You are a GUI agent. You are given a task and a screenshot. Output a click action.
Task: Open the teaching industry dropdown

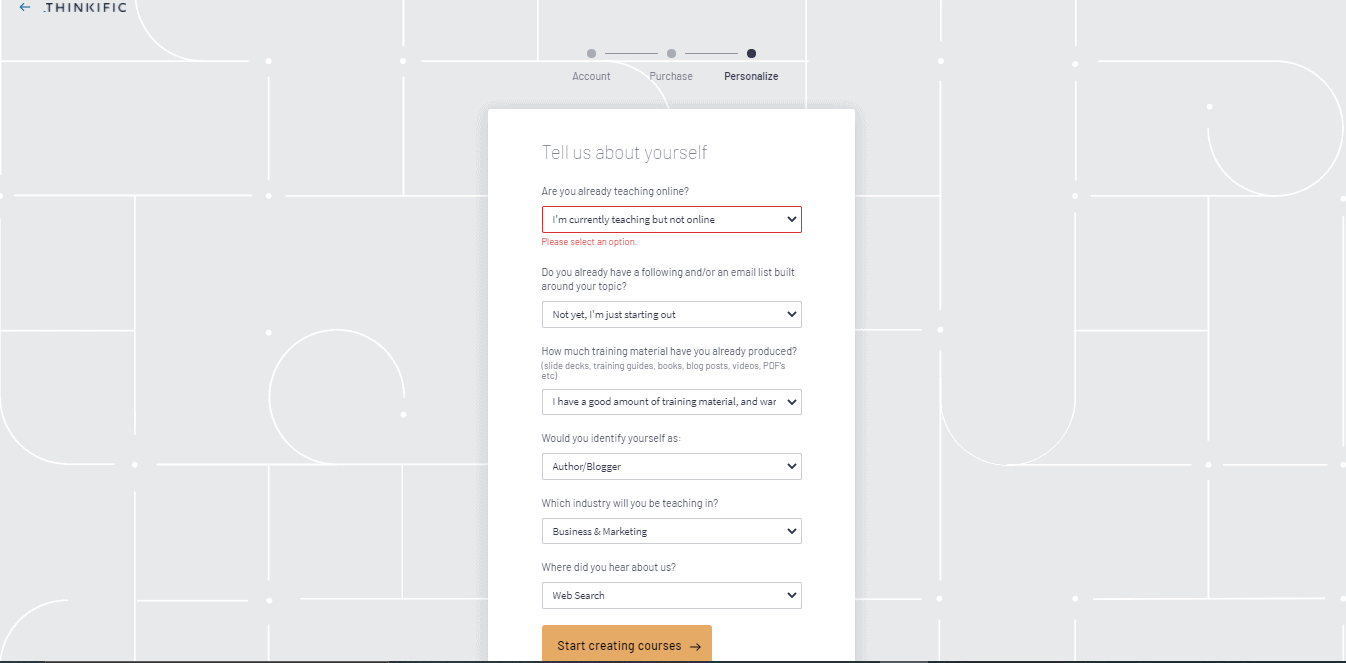(x=671, y=531)
